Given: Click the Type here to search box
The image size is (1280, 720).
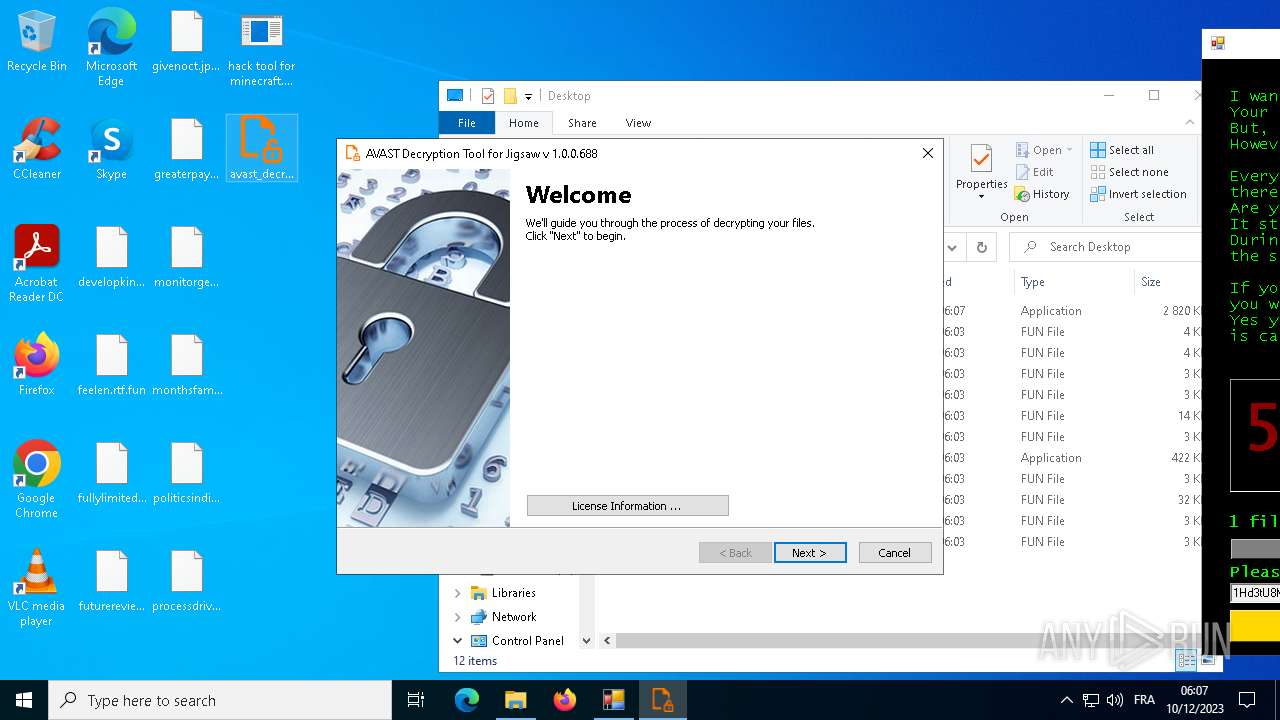Looking at the screenshot, I should pos(220,700).
